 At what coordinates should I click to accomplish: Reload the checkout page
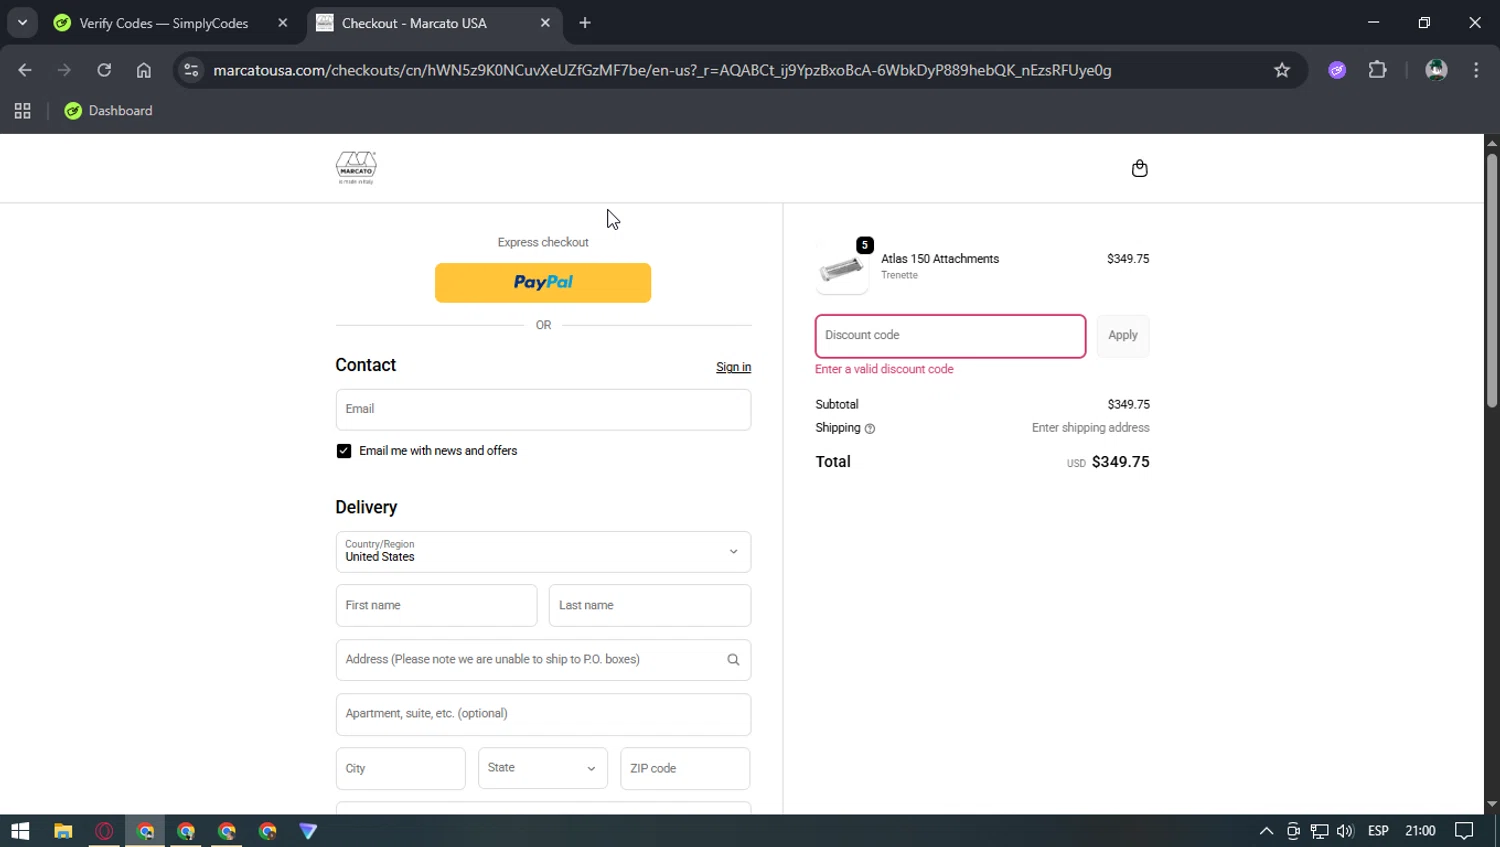(x=104, y=70)
